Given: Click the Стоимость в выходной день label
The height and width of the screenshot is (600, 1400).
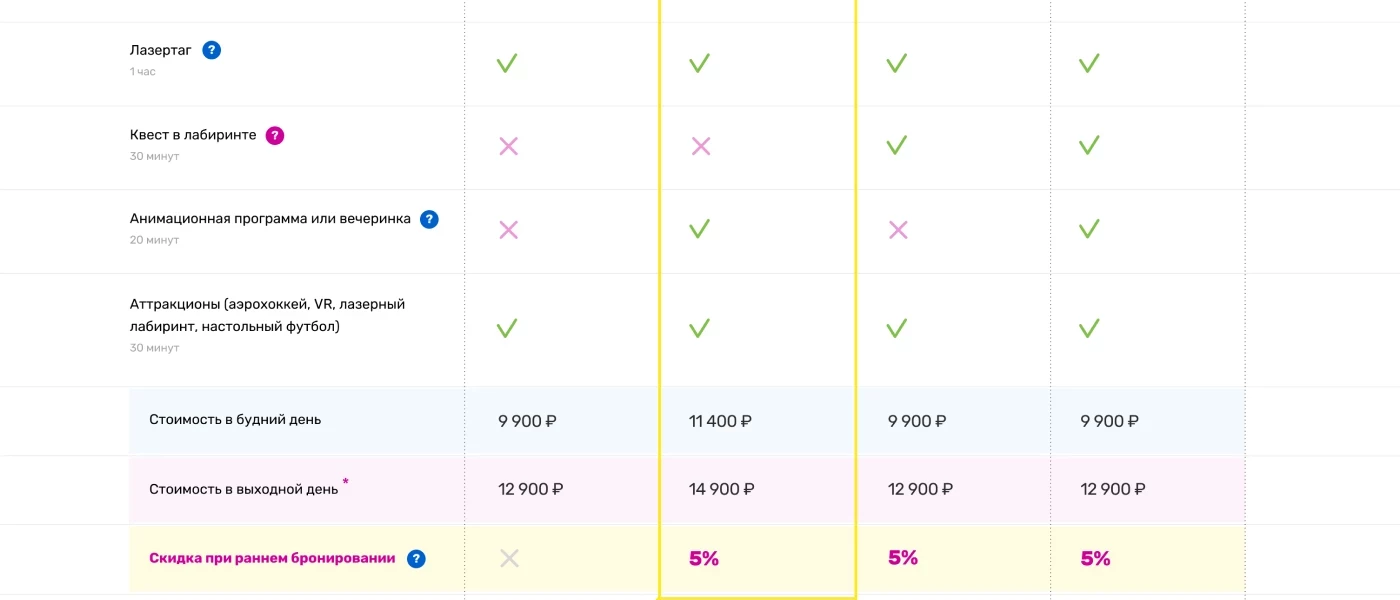Looking at the screenshot, I should 243,490.
